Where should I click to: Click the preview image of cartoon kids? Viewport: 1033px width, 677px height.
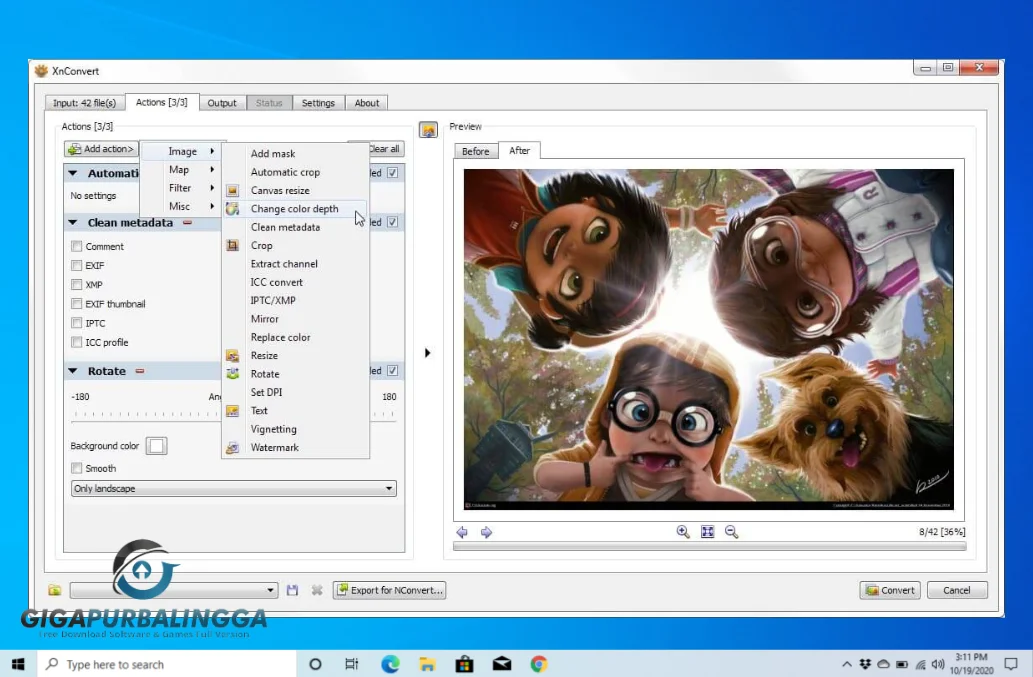pyautogui.click(x=708, y=339)
